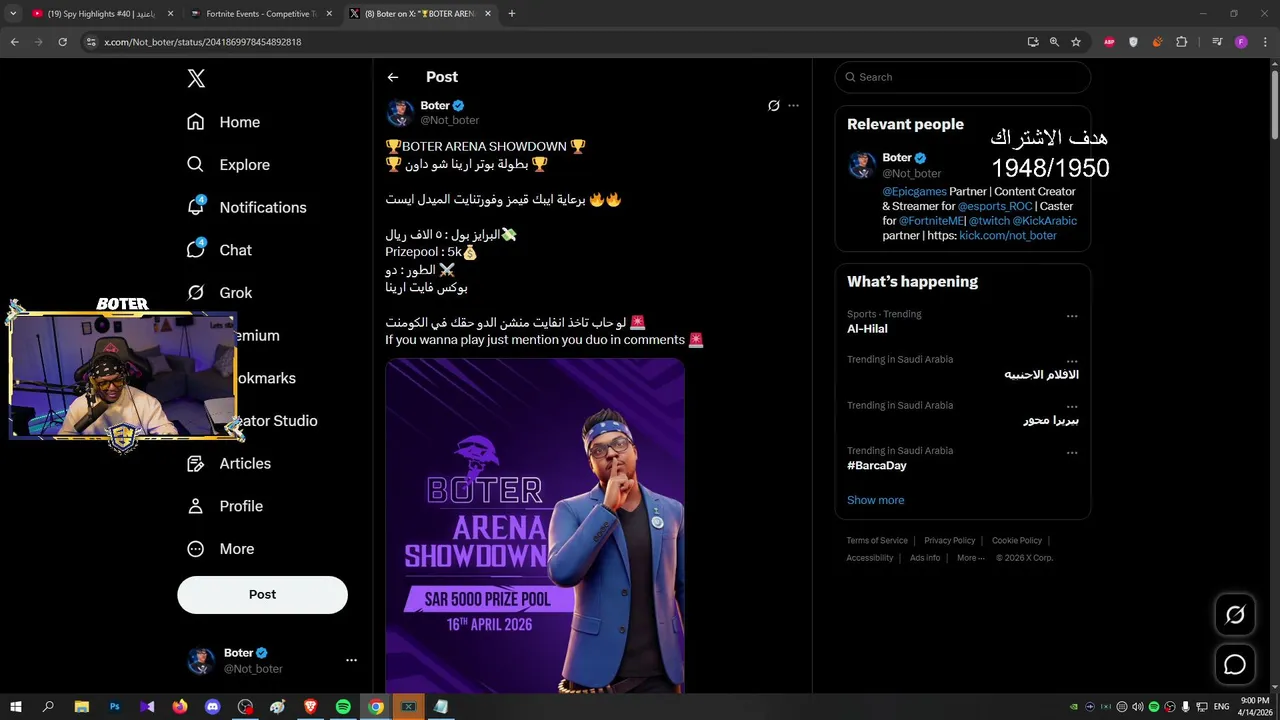1280x720 pixels.
Task: Open Explore in the X sidebar
Action: [x=228, y=165]
